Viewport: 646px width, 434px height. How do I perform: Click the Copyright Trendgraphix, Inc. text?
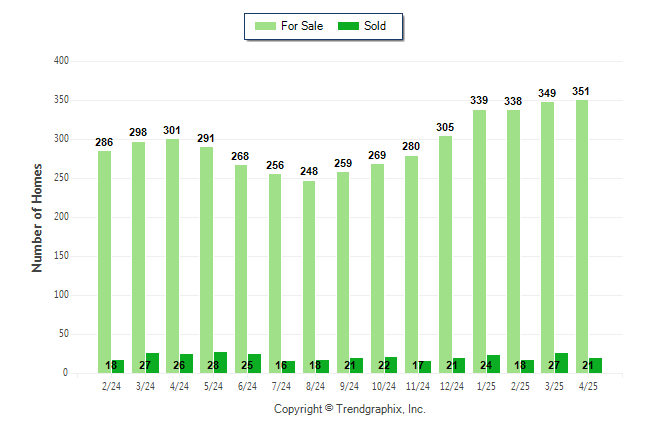coord(350,409)
